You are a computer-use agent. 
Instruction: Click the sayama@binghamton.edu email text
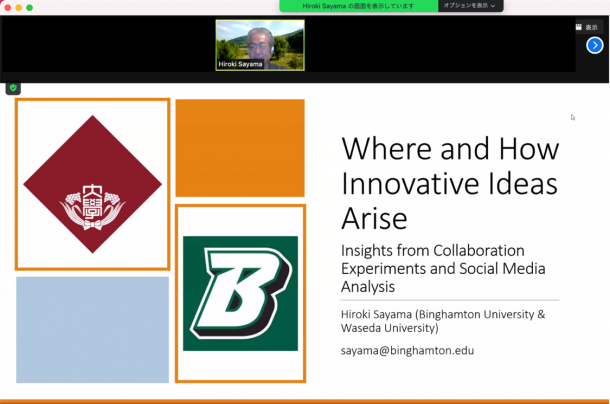click(407, 350)
